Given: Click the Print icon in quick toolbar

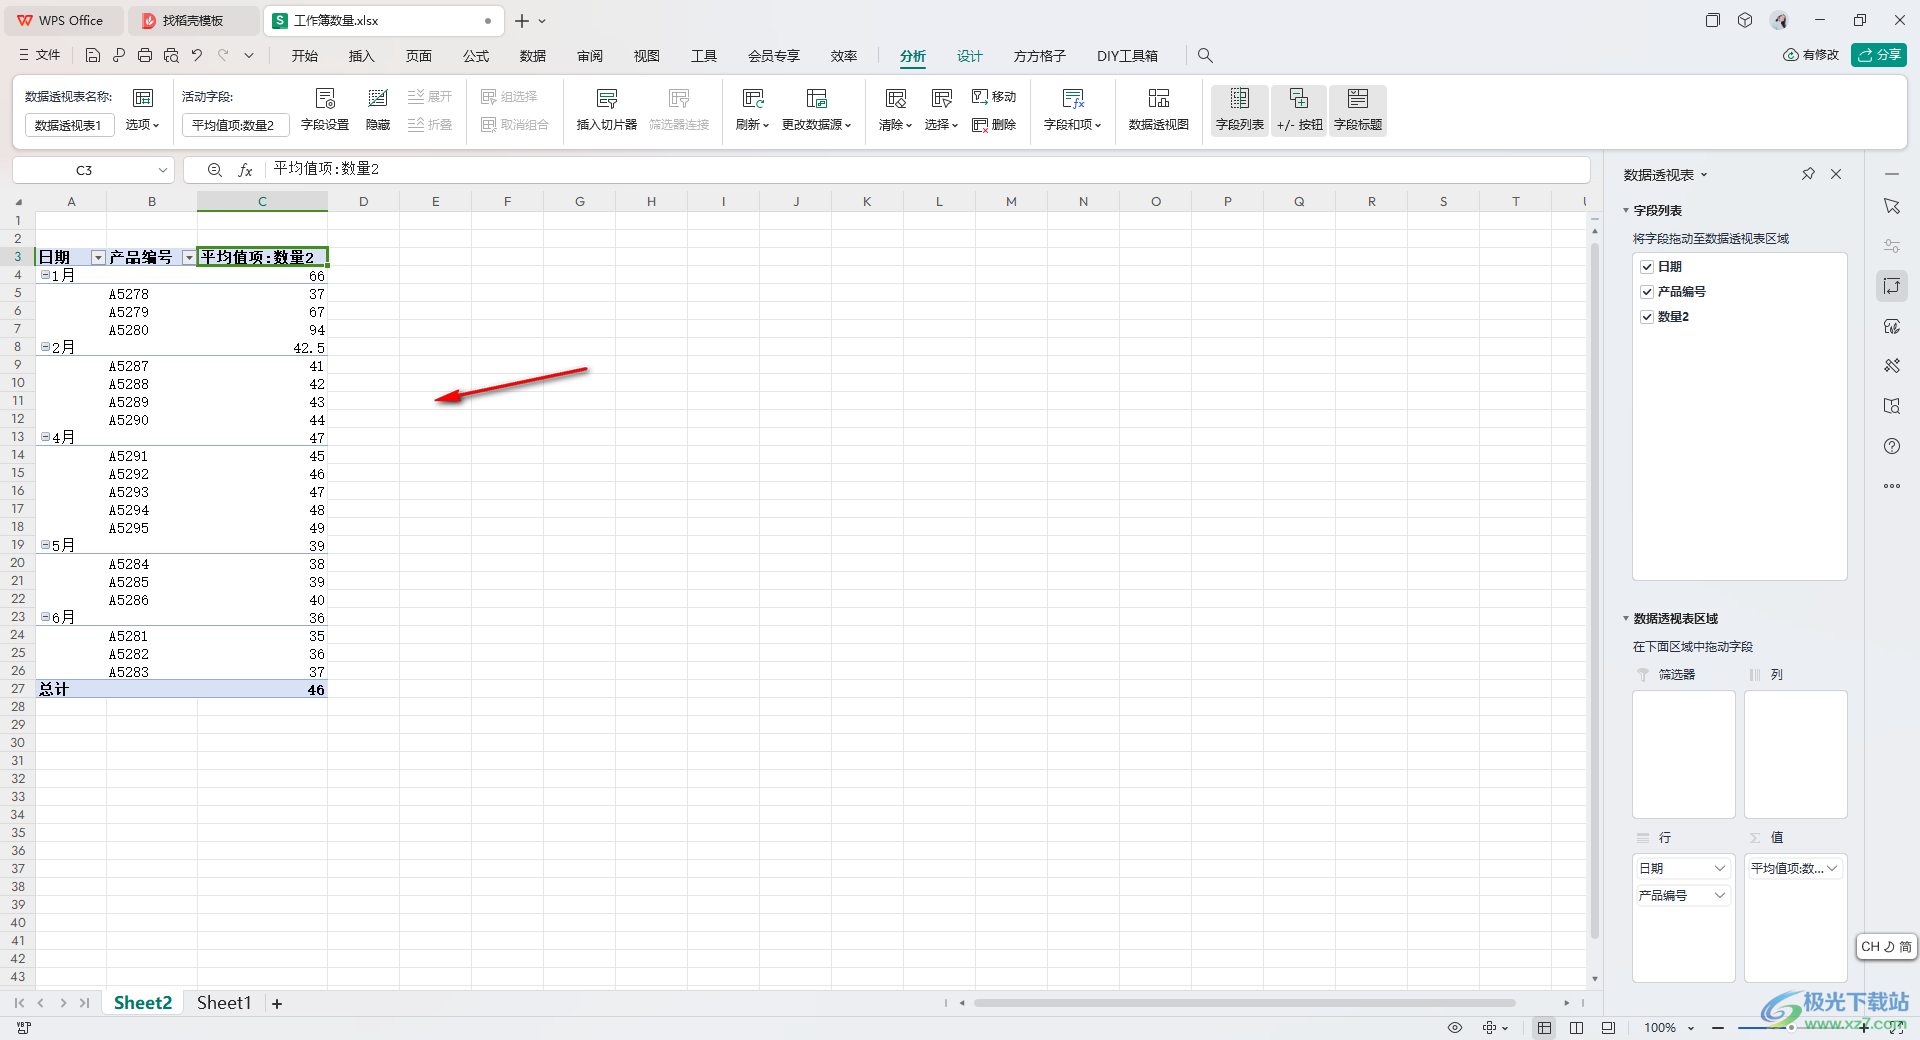Looking at the screenshot, I should coord(145,56).
